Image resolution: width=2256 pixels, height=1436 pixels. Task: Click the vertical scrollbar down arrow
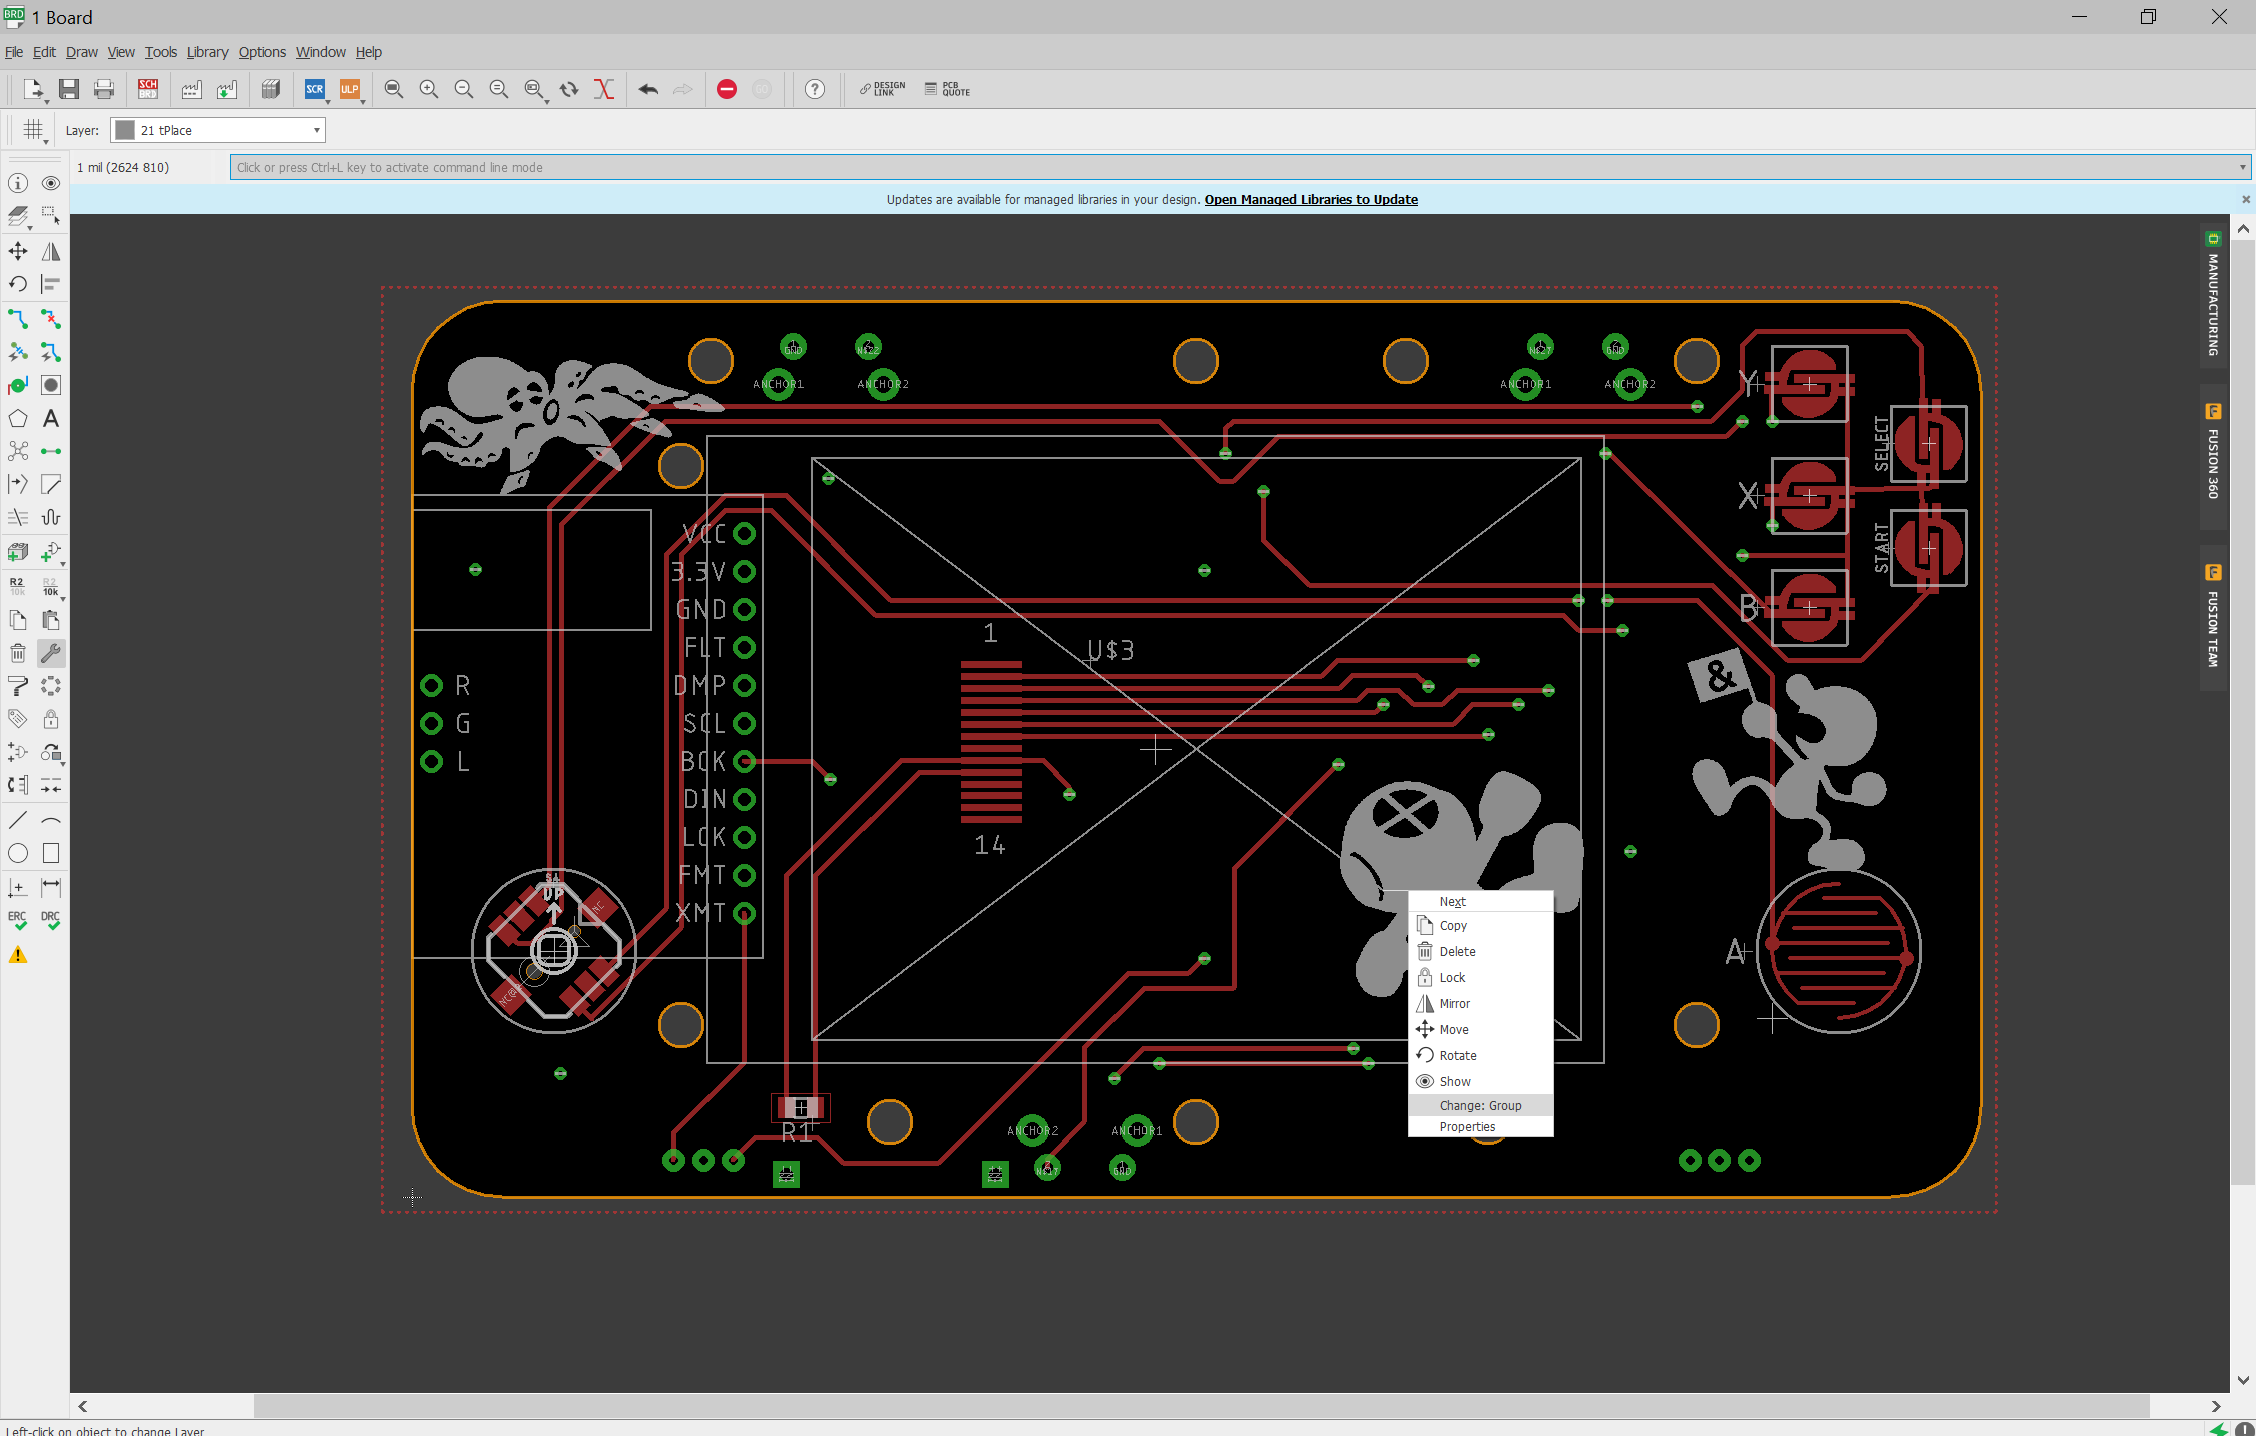pyautogui.click(x=2243, y=1380)
